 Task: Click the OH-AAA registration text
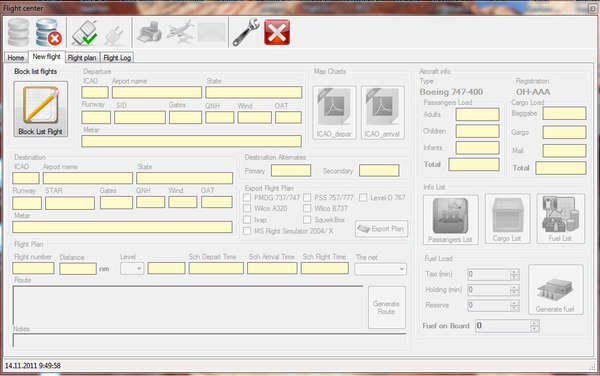coord(533,92)
